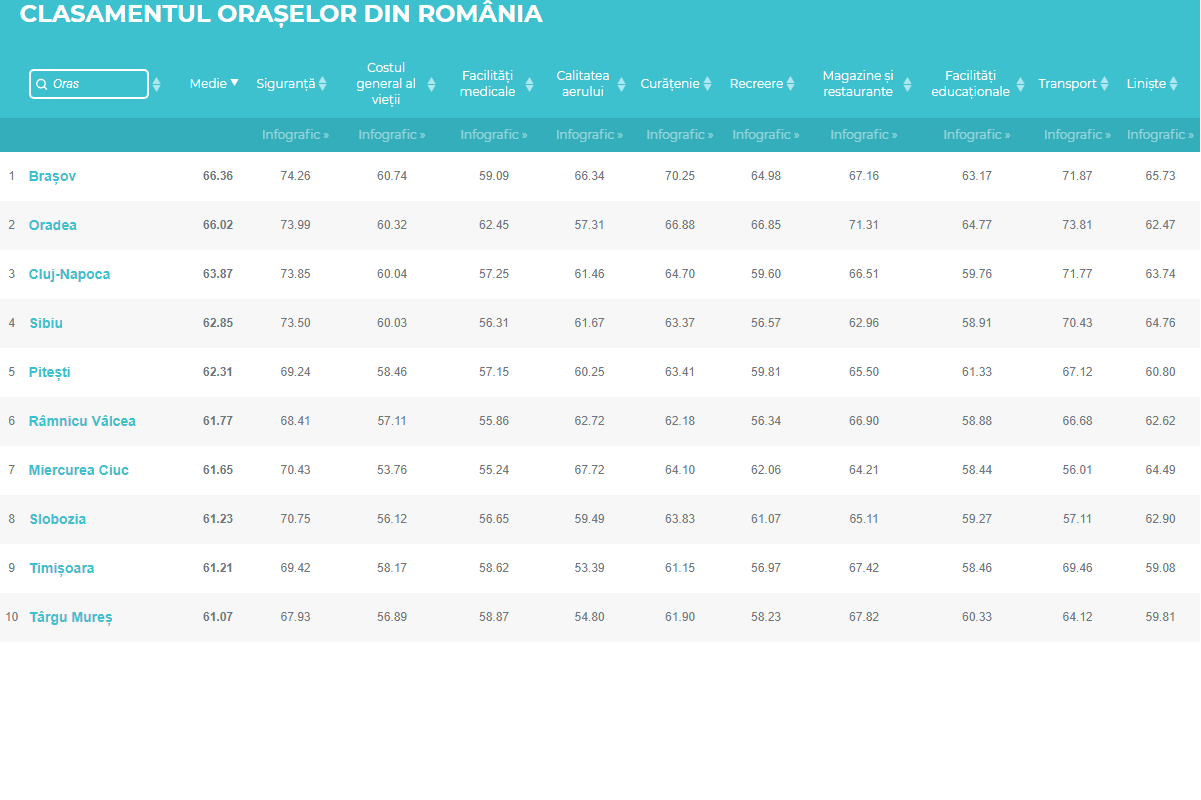This screenshot has width=1201, height=800.
Task: Sort by Magazine și restaurante label
Action: 858,84
